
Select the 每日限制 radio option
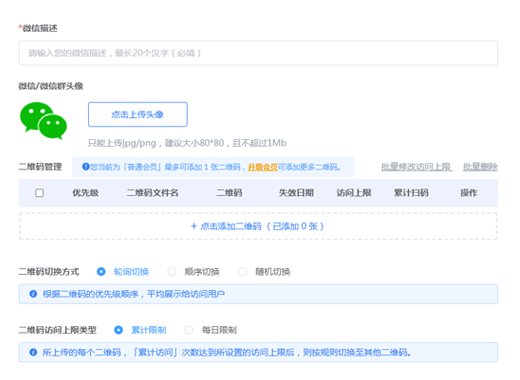(211, 330)
